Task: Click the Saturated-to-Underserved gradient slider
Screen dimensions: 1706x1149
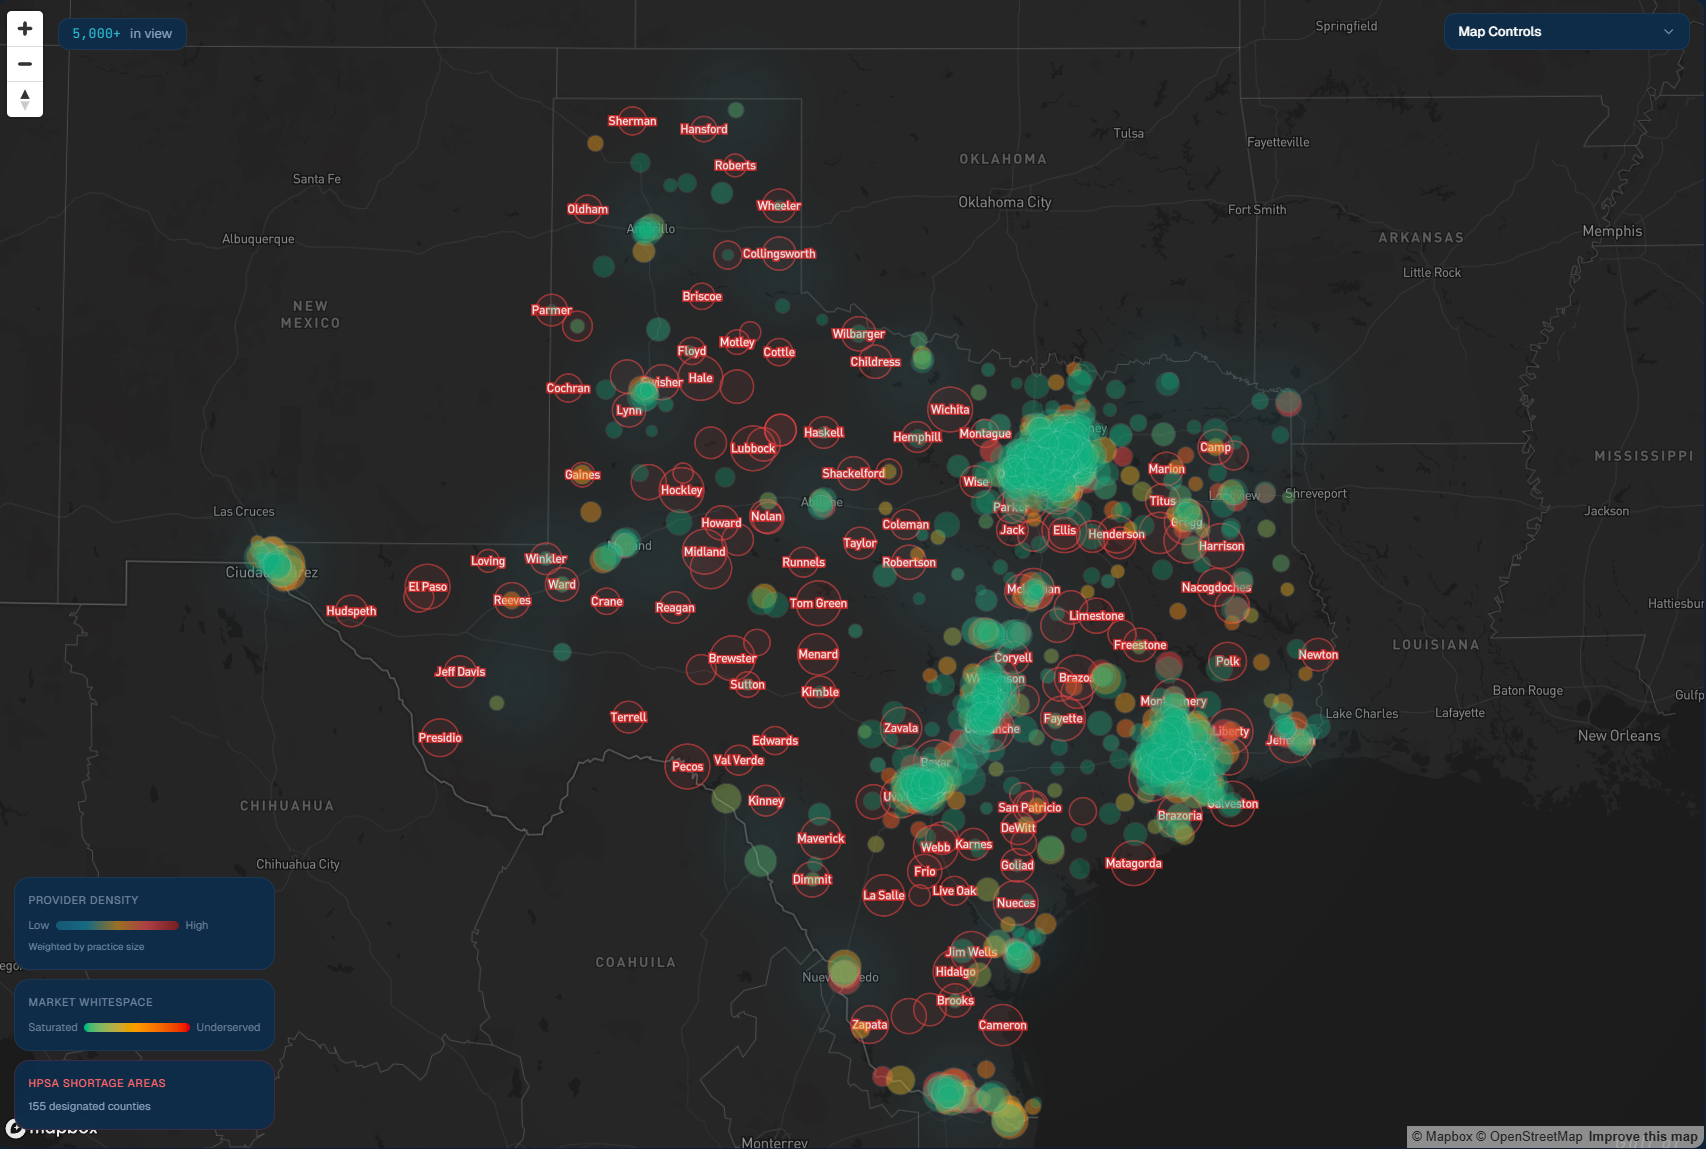Action: click(137, 1027)
